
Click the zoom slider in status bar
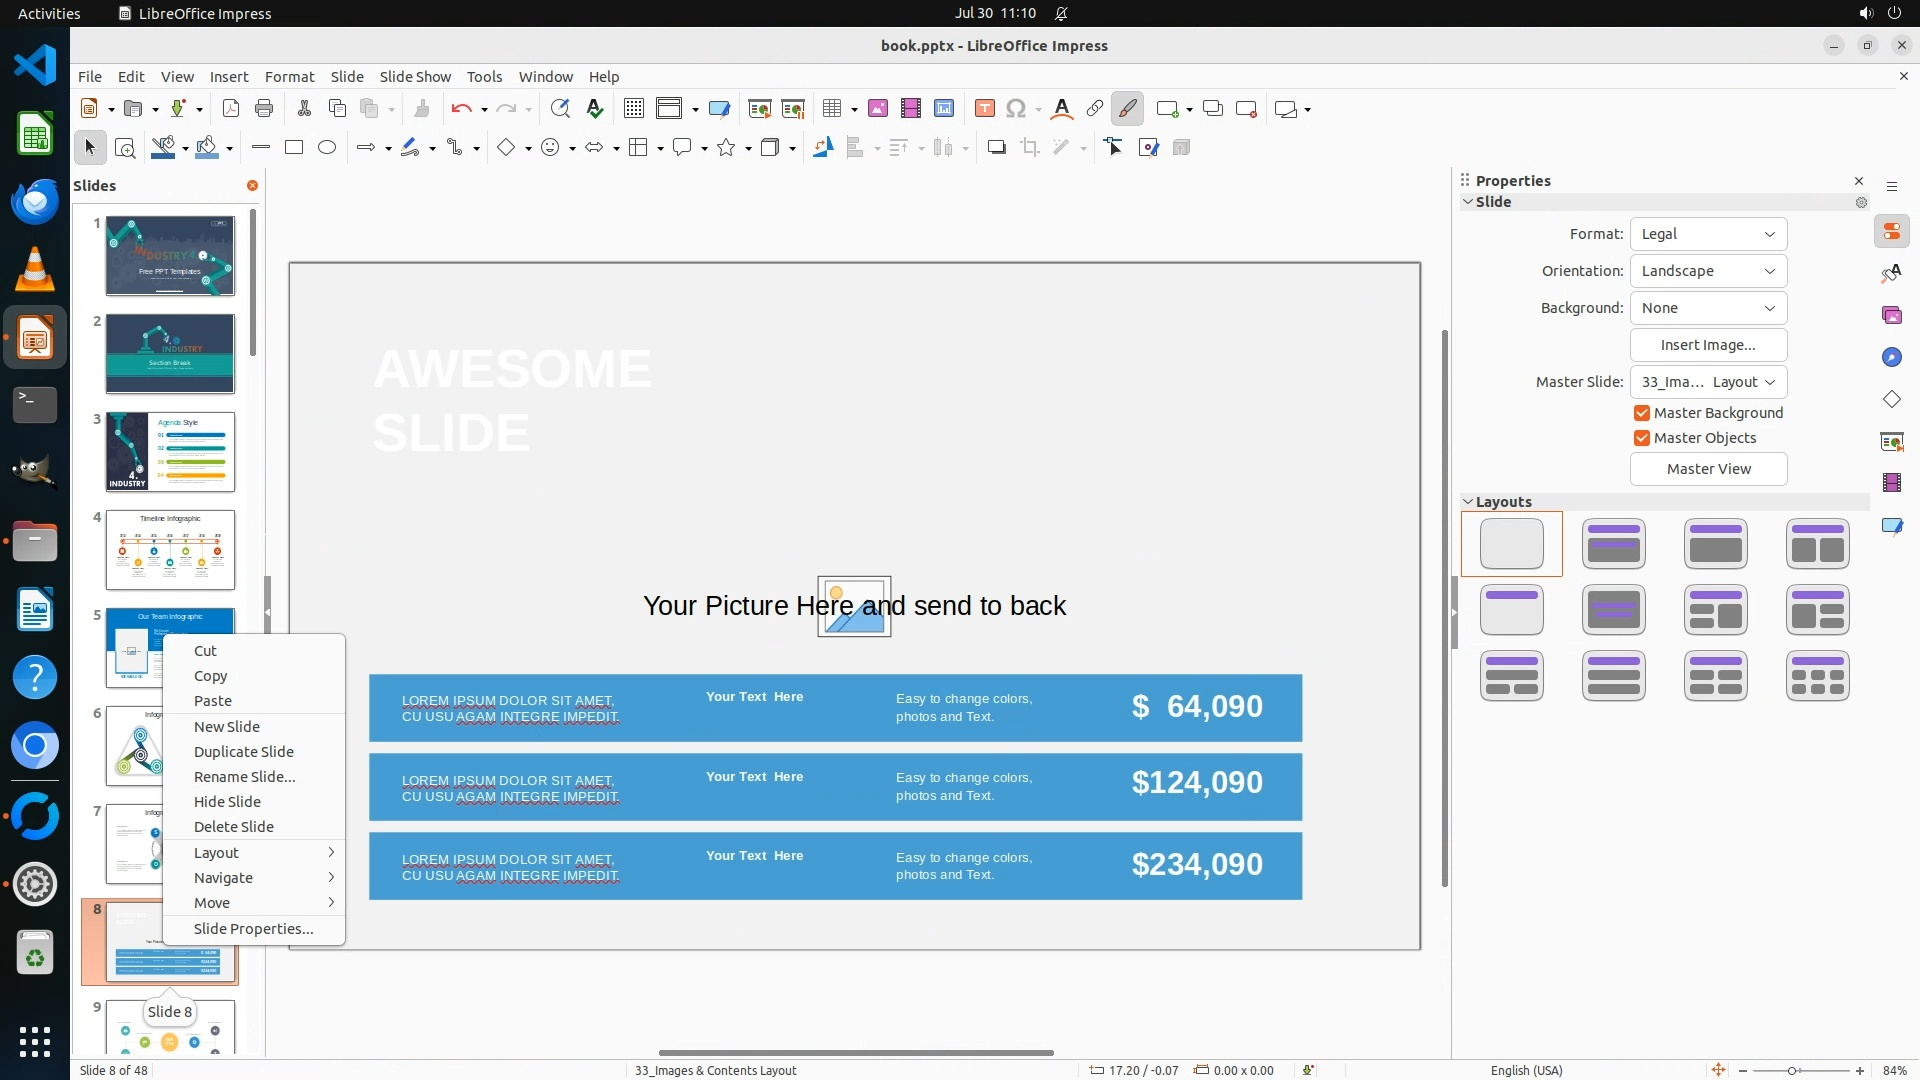pos(1792,1071)
